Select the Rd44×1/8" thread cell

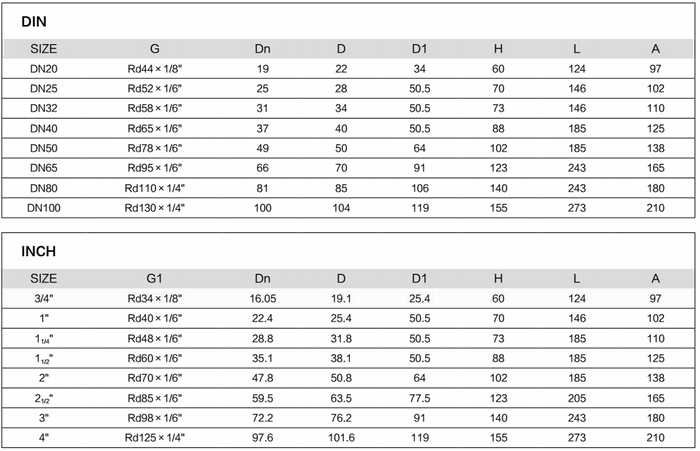[x=155, y=68]
